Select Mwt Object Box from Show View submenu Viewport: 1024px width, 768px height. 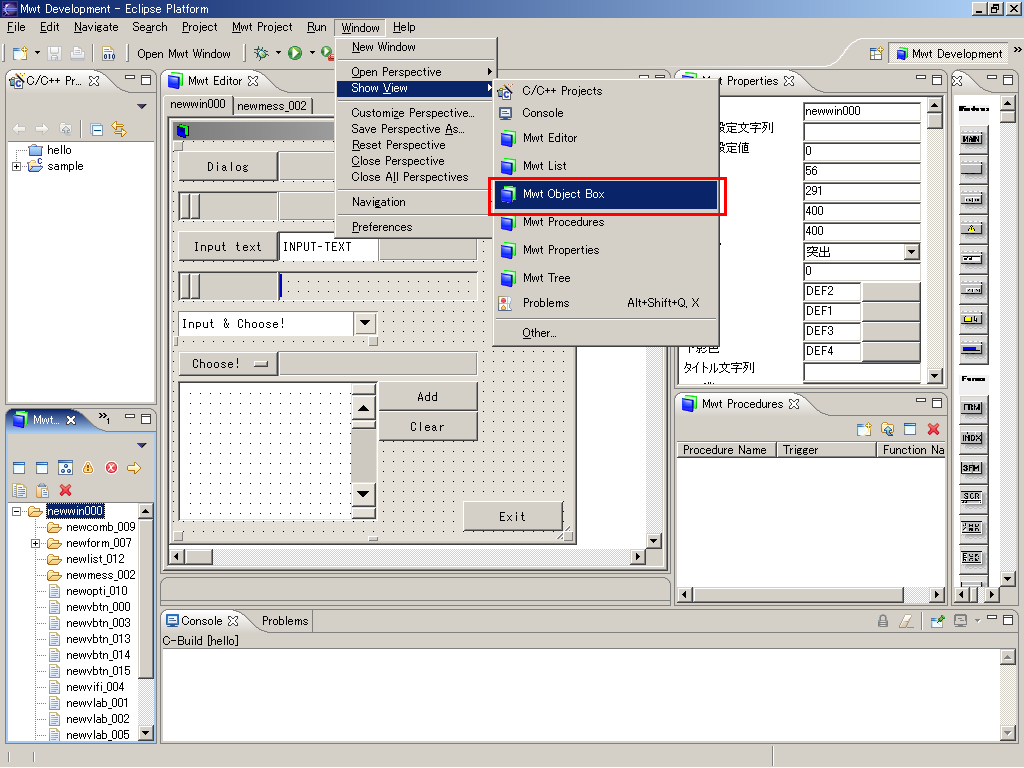pos(606,195)
